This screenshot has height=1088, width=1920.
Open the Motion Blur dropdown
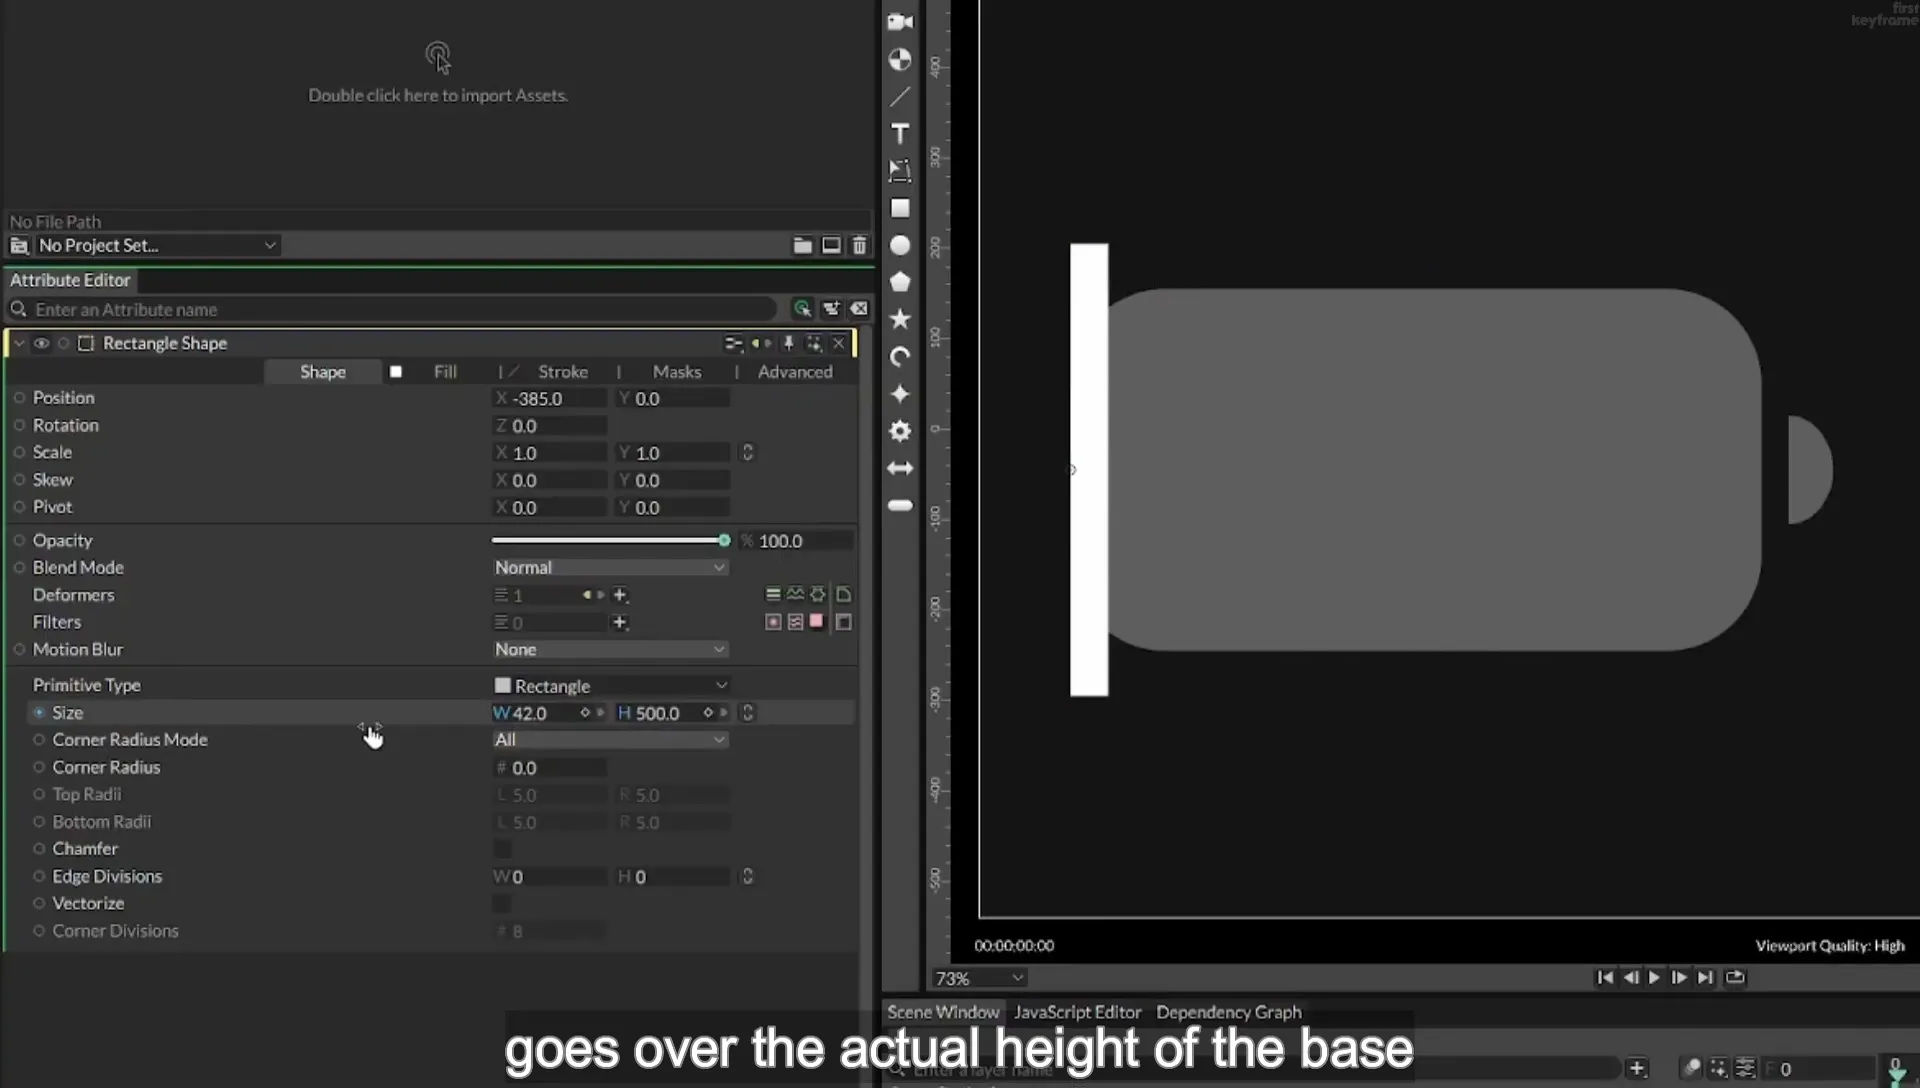click(x=610, y=649)
